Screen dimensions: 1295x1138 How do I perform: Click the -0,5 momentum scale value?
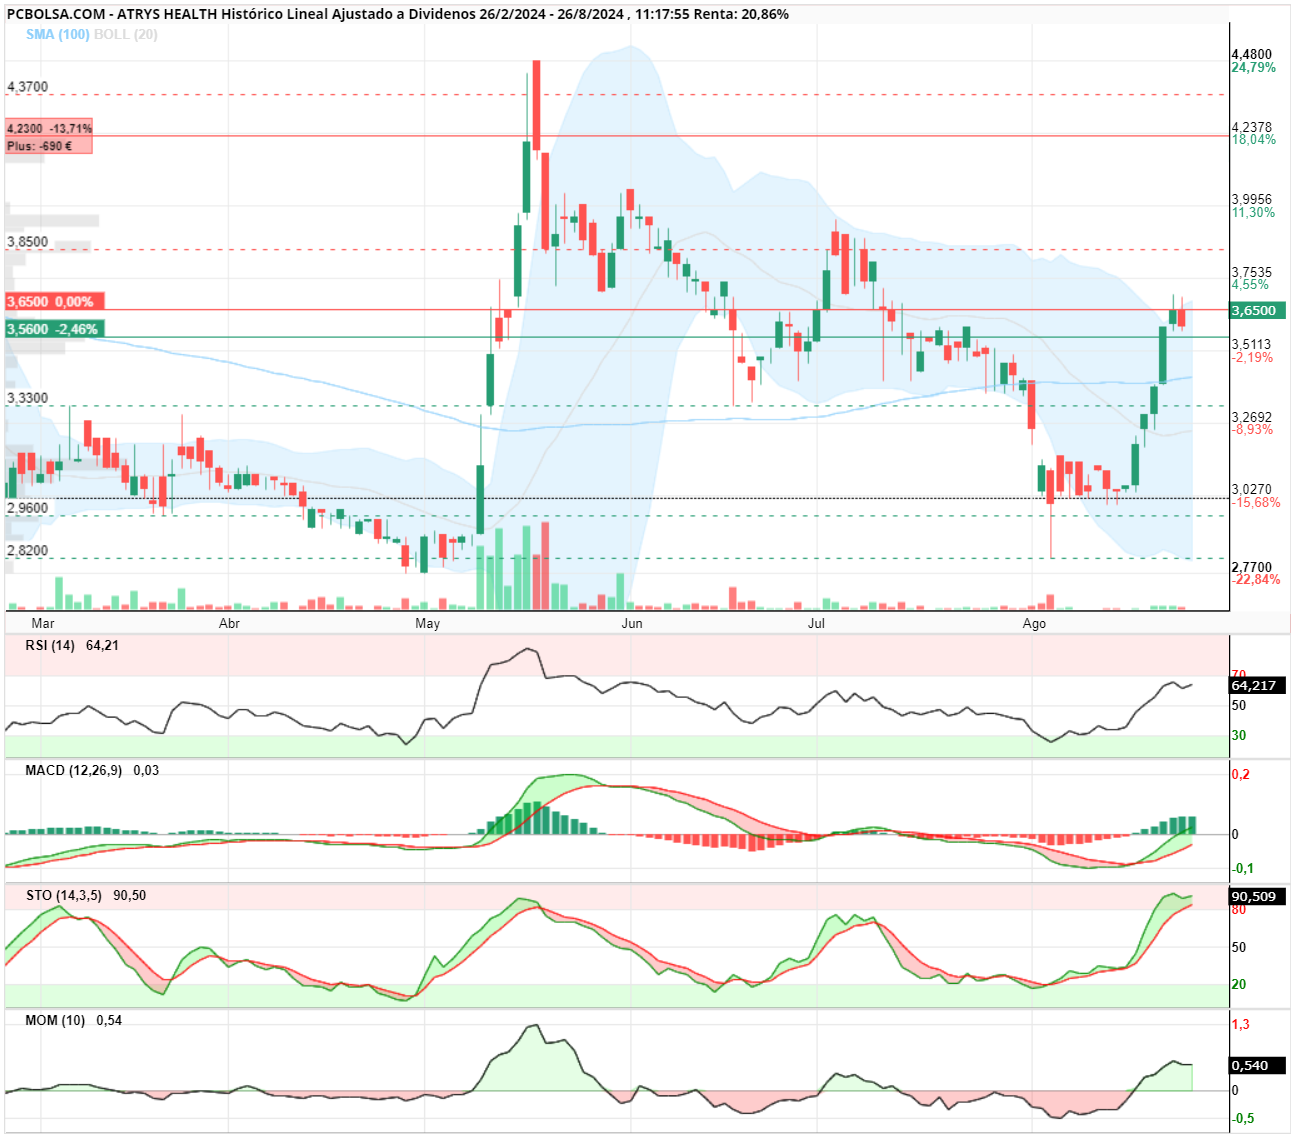tap(1243, 1118)
